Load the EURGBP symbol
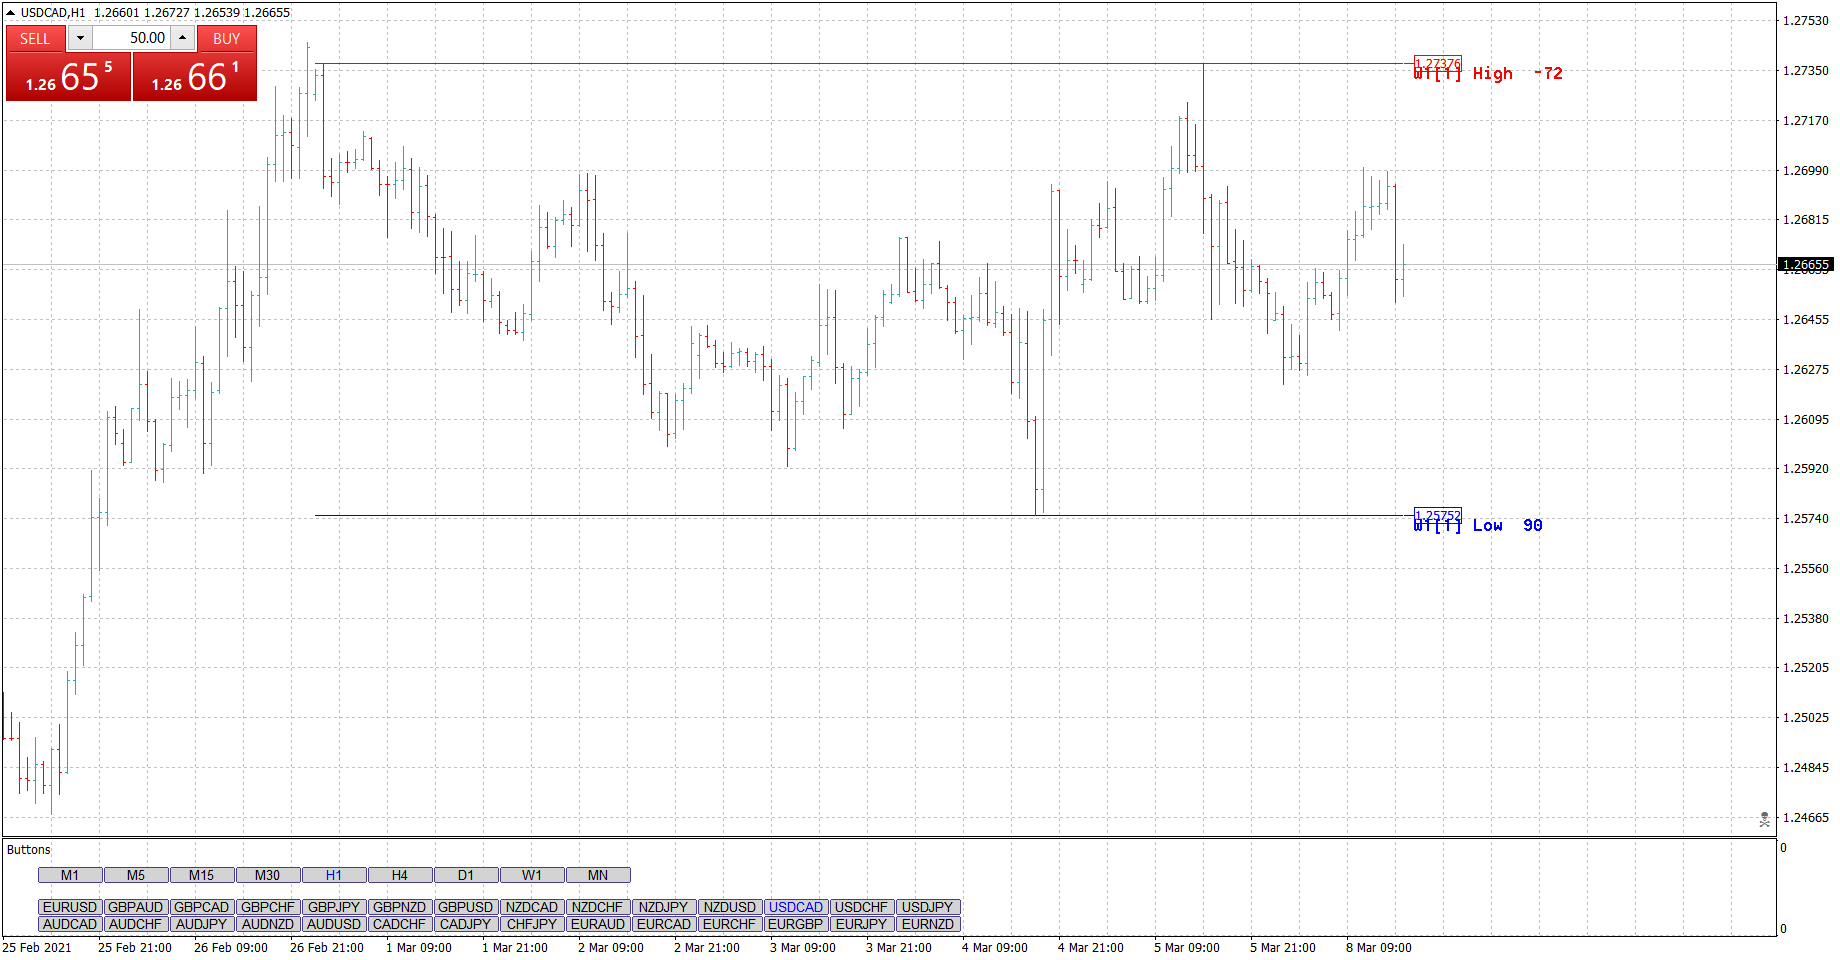The height and width of the screenshot is (960, 1840). (x=796, y=924)
